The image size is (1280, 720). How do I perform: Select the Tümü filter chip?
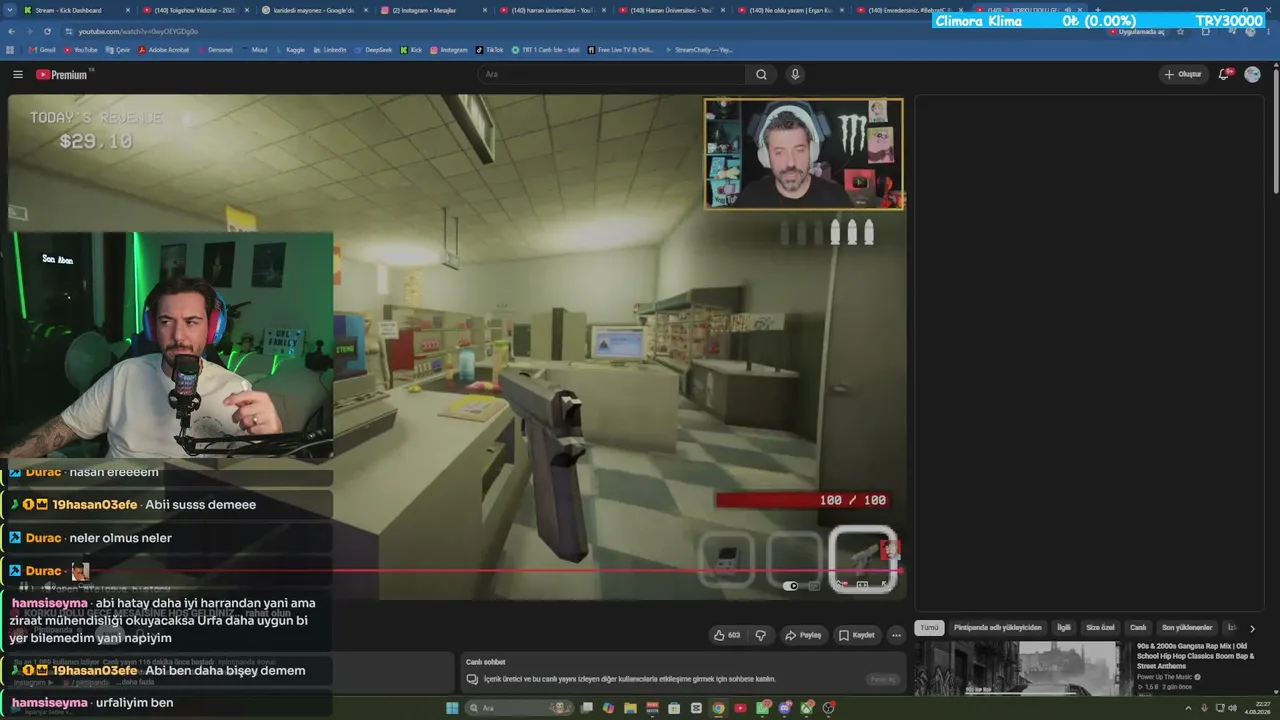(929, 628)
